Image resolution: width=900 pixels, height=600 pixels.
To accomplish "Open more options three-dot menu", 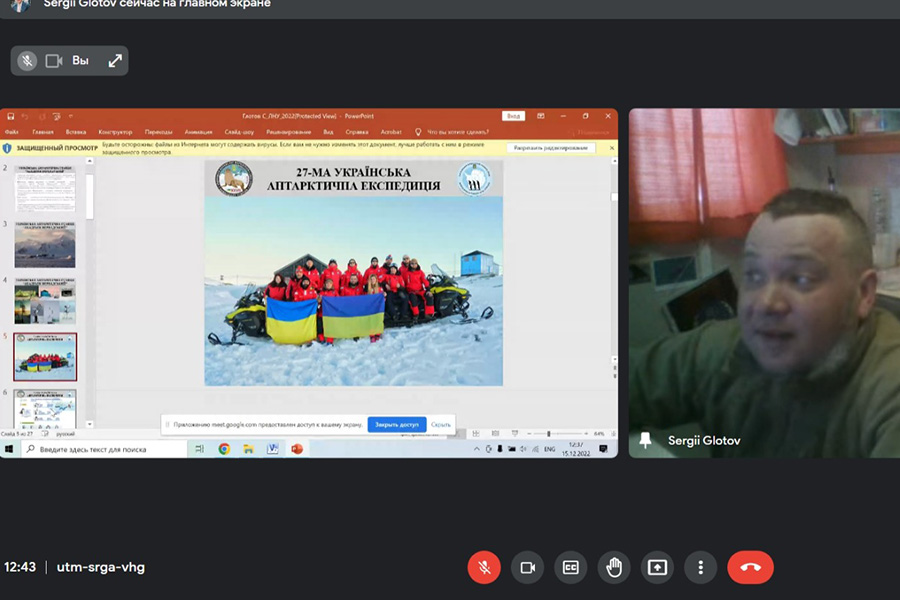I will (x=700, y=567).
